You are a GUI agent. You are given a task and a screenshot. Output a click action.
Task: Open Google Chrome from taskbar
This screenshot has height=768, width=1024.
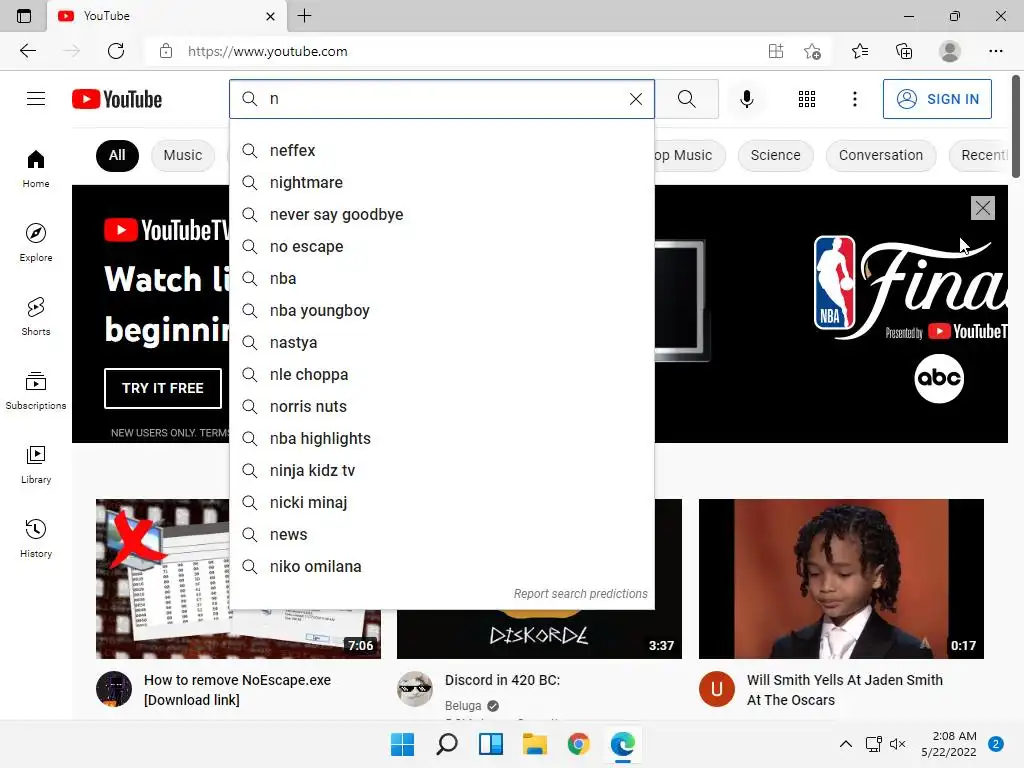point(578,744)
